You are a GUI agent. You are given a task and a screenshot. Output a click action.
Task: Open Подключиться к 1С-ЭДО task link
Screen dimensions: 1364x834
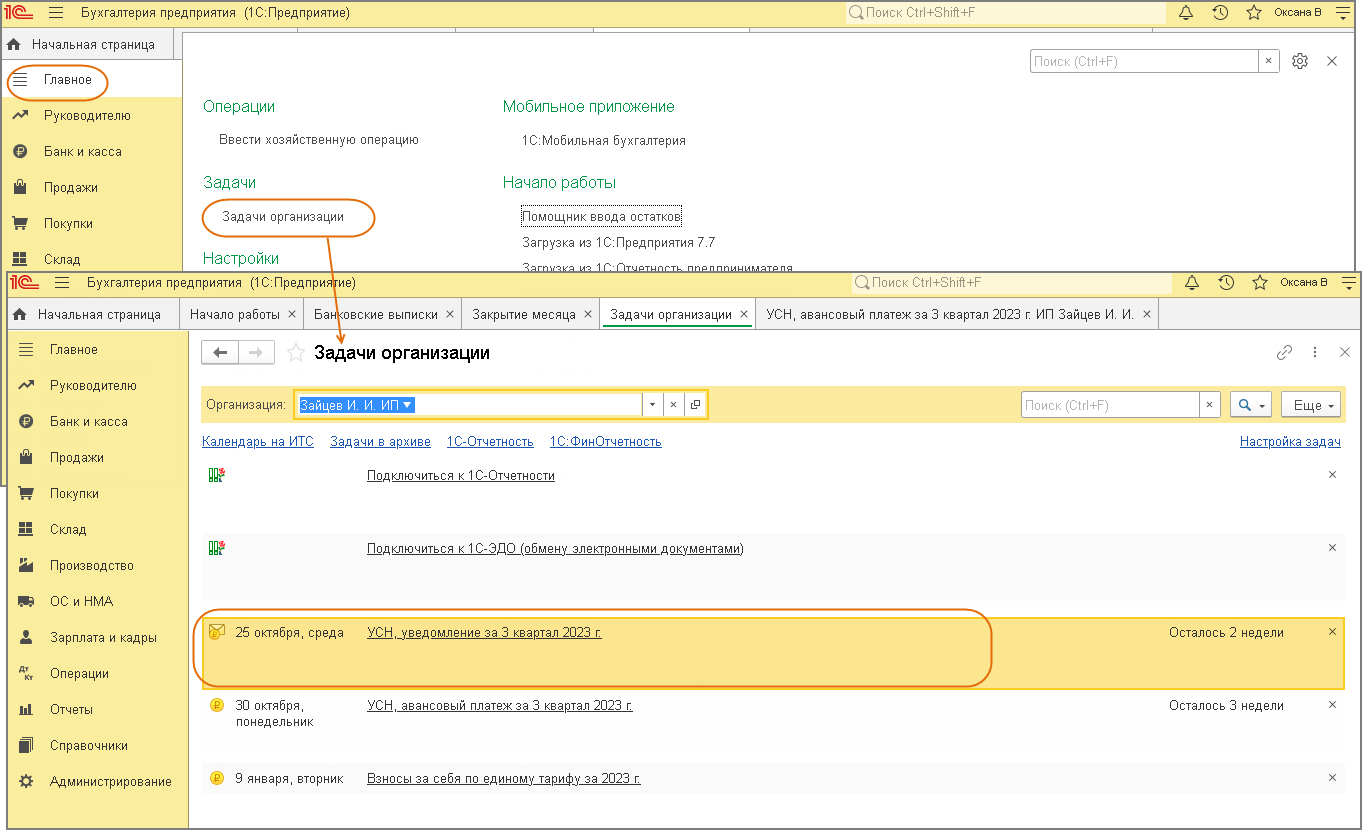pyautogui.click(x=555, y=548)
